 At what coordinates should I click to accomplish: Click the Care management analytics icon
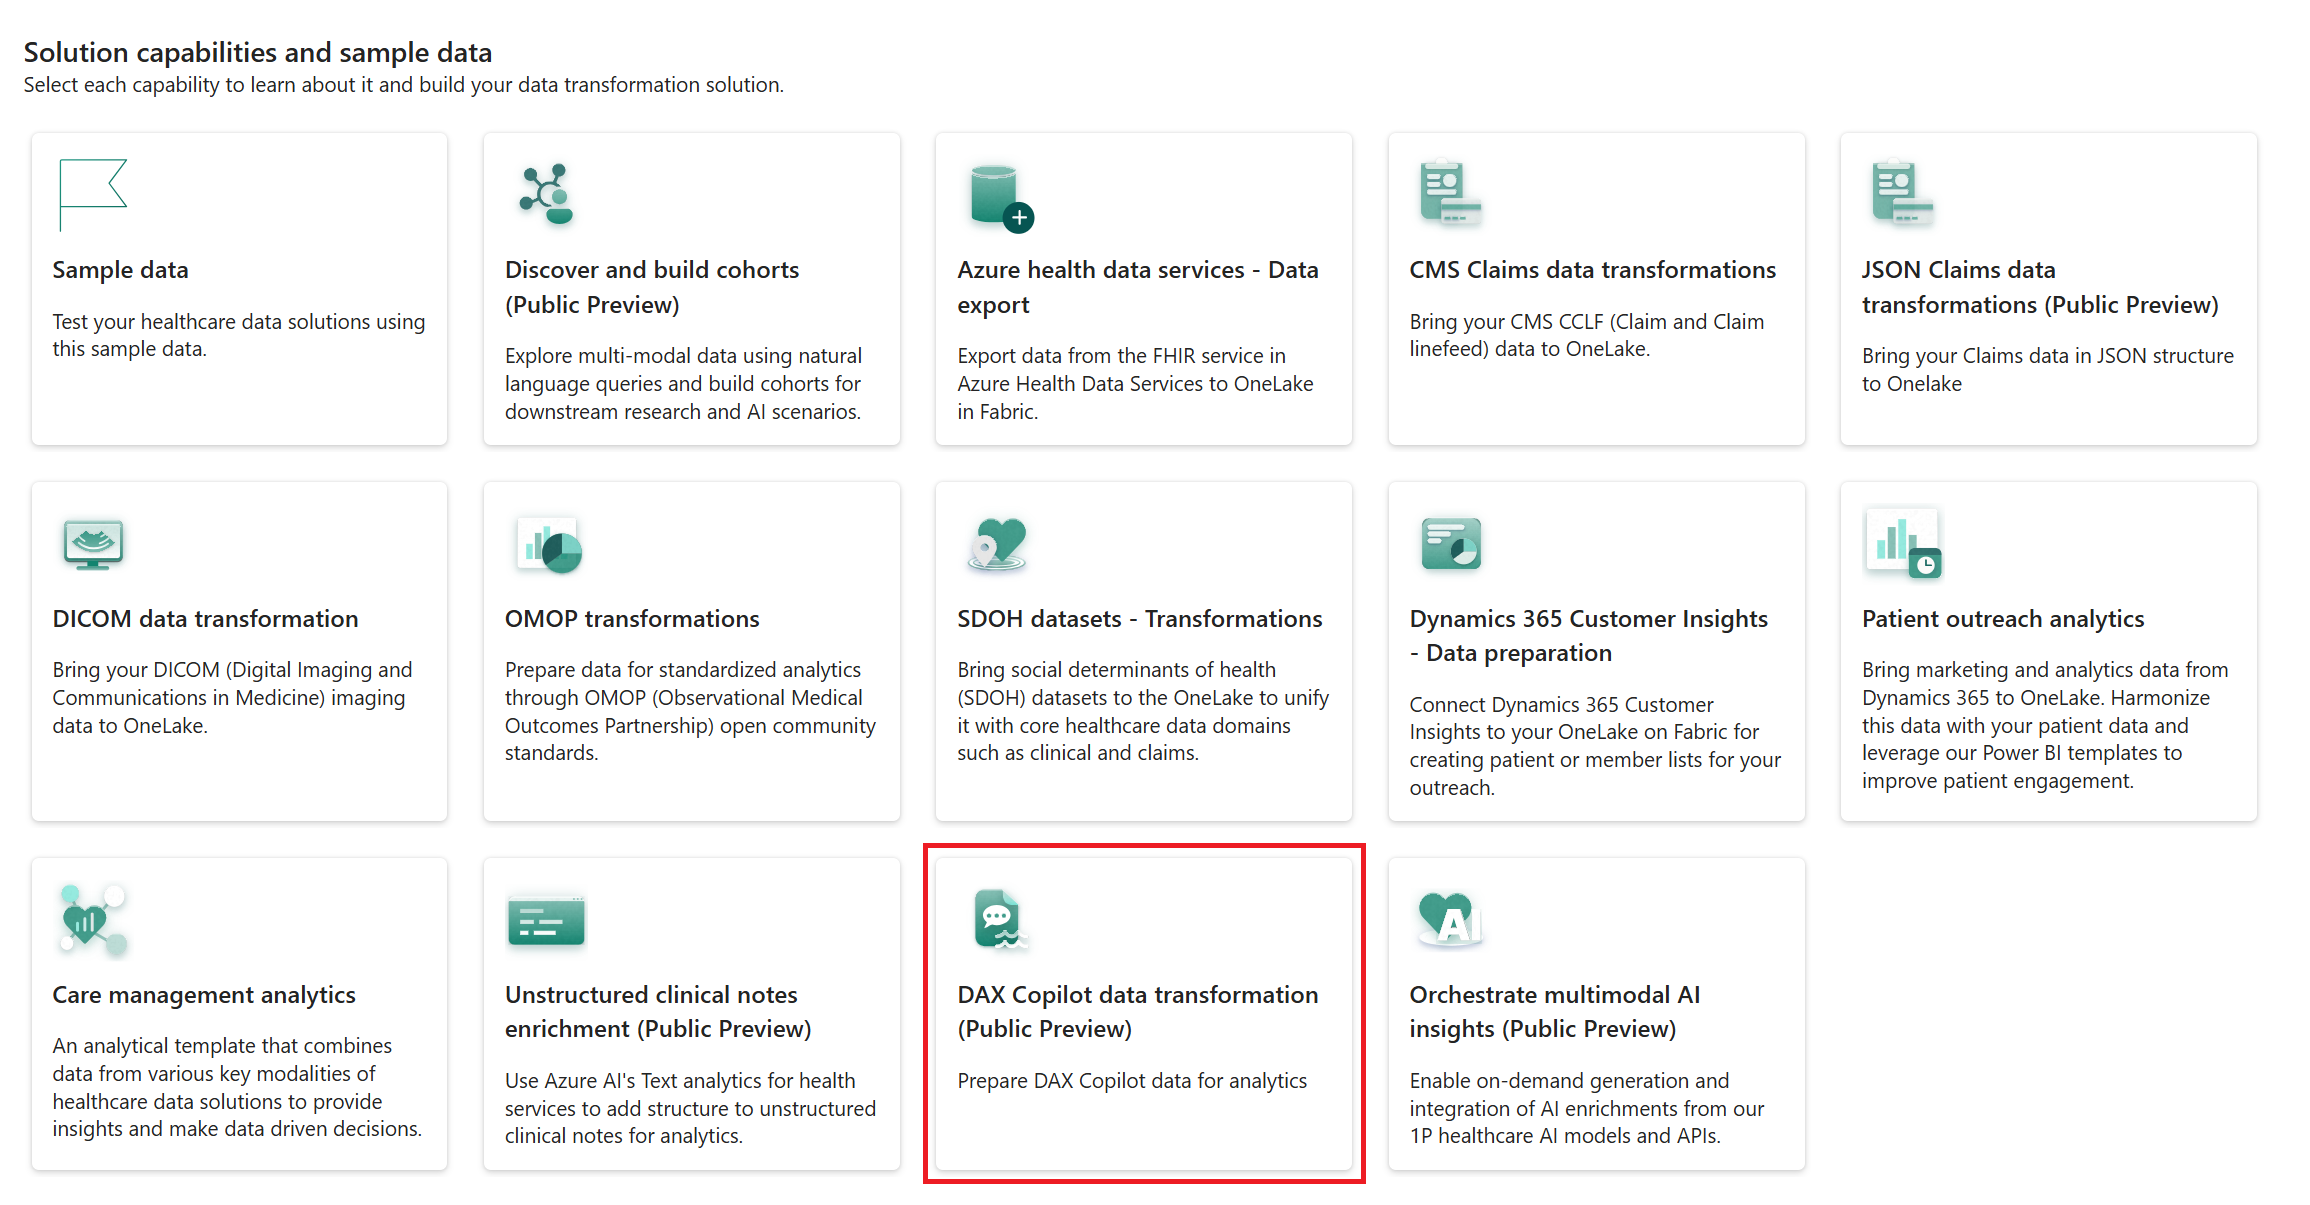point(93,920)
